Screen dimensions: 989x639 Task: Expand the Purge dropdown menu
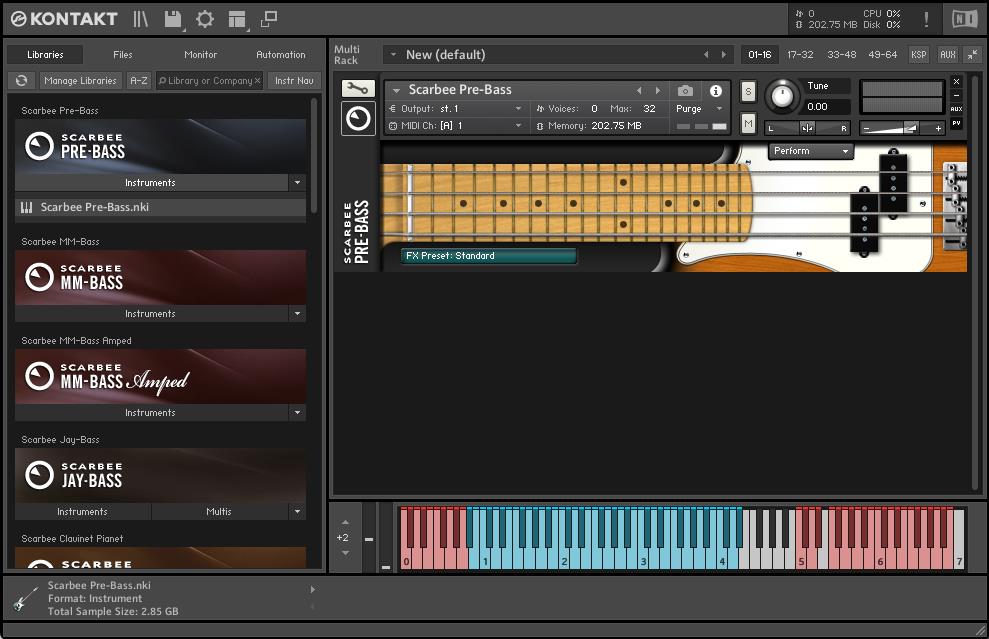tap(699, 109)
